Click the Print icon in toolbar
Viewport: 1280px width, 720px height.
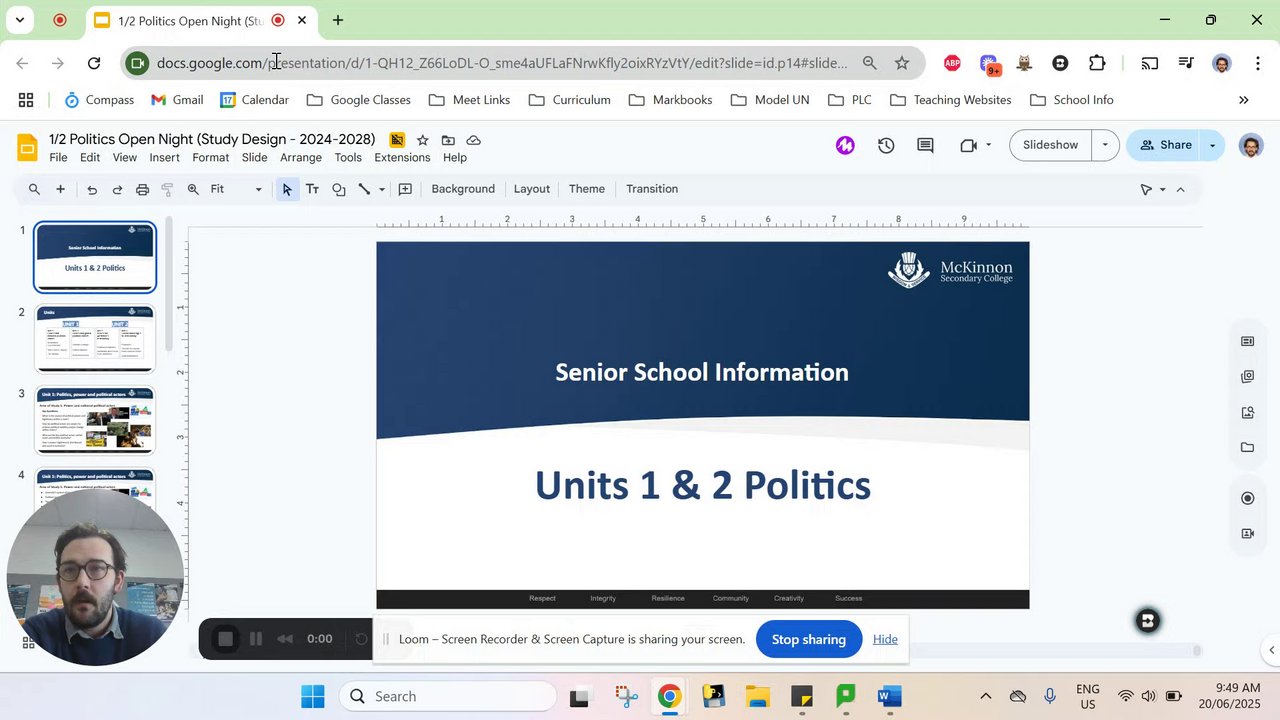142,189
